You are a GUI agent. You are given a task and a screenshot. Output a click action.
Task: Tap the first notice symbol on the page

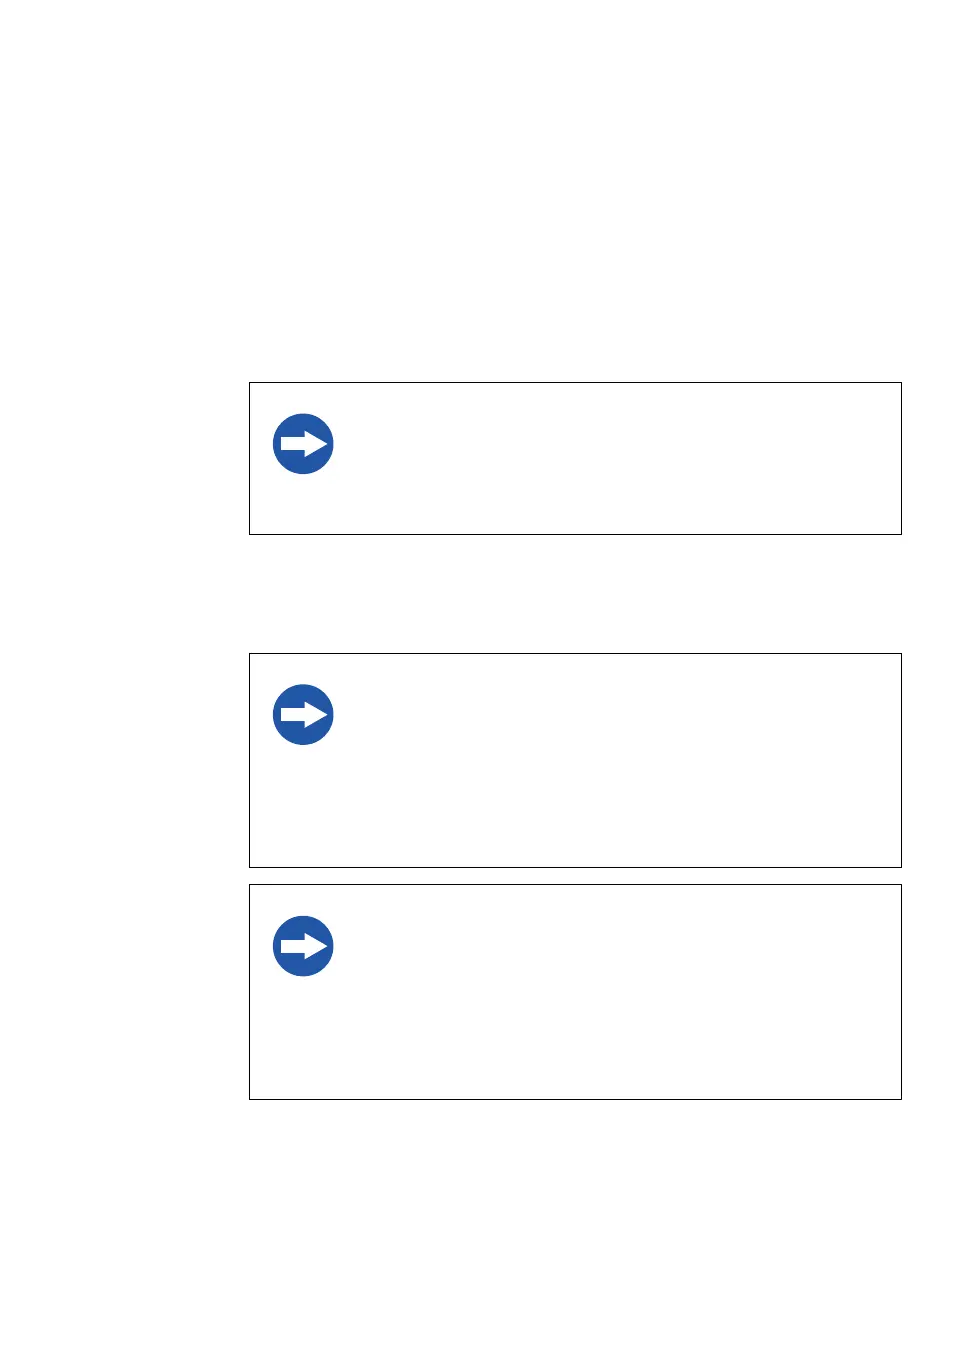[303, 444]
